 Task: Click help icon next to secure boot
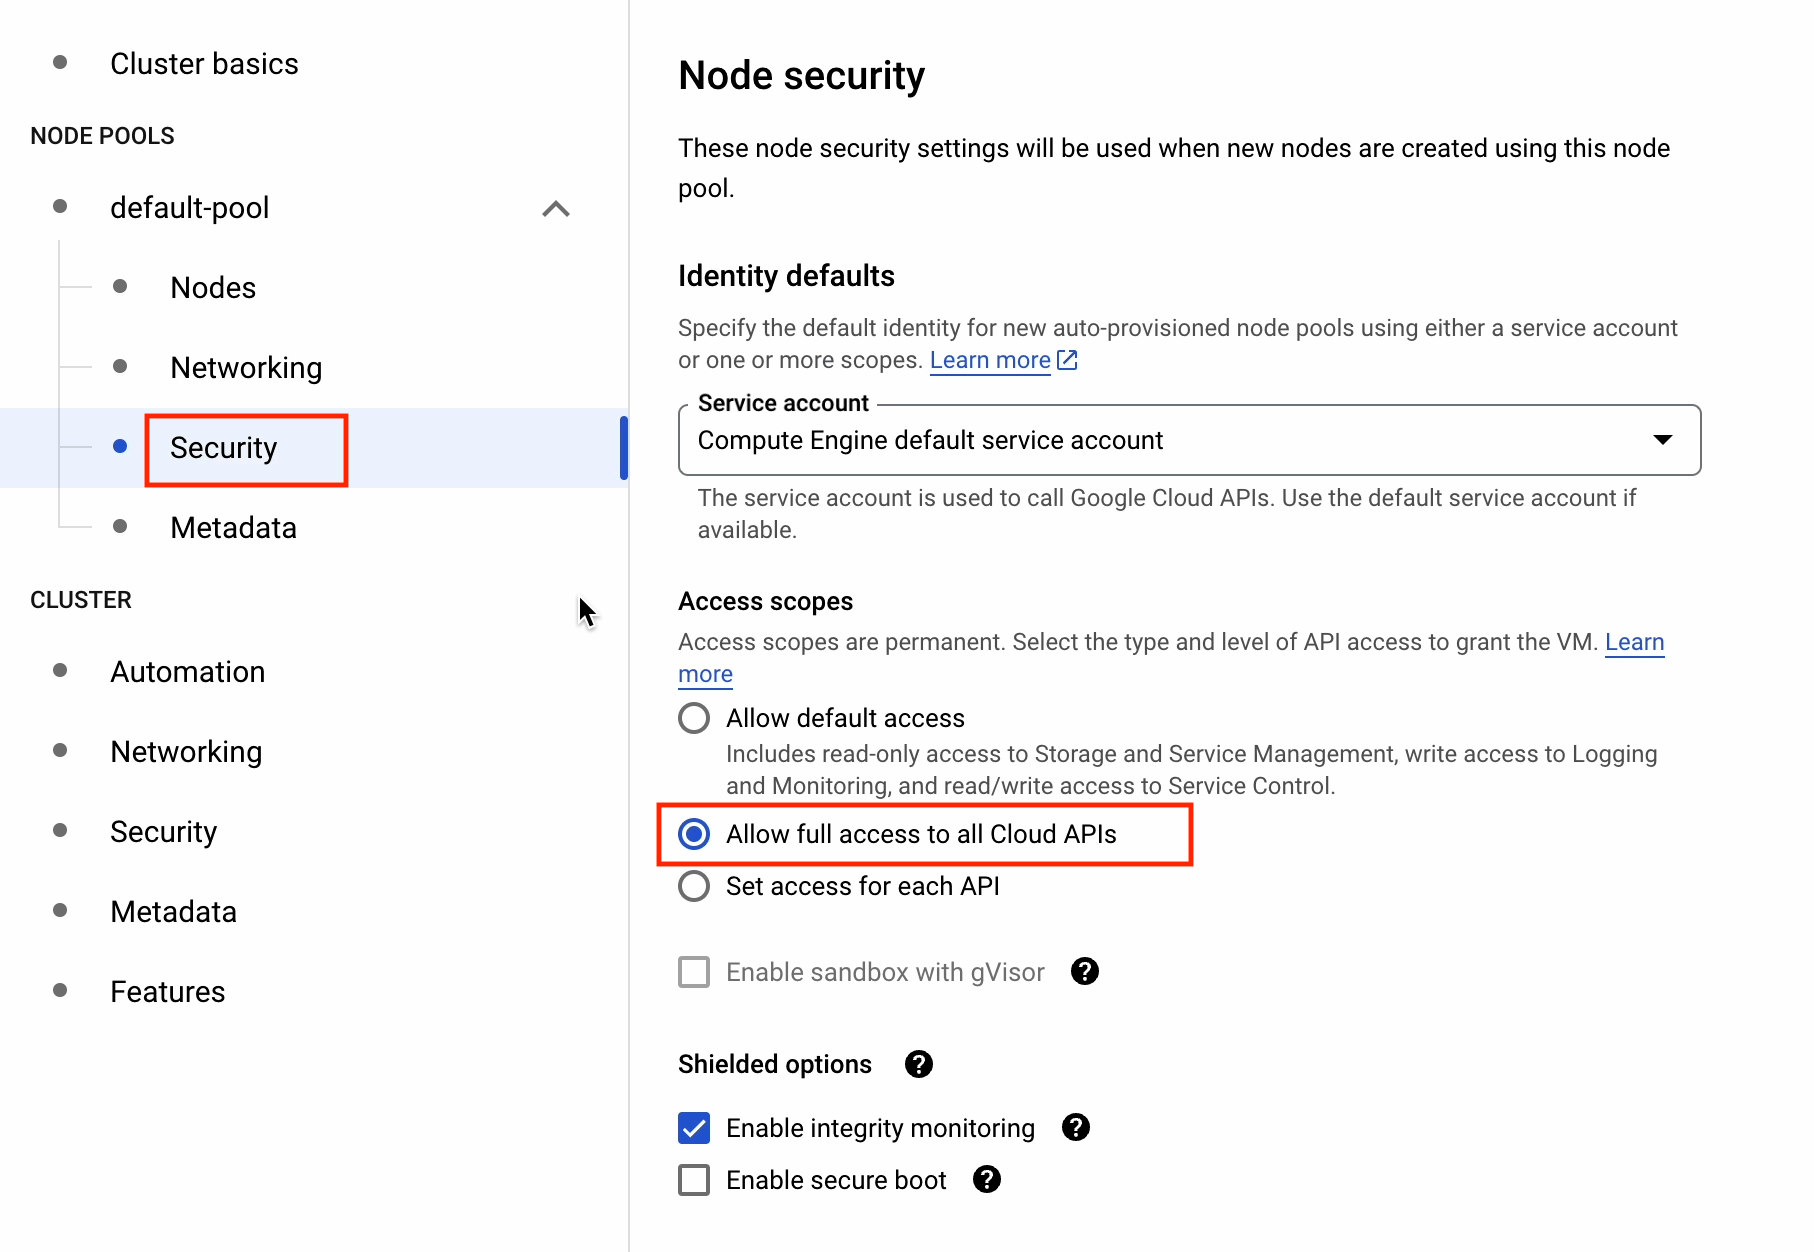[x=986, y=1179]
